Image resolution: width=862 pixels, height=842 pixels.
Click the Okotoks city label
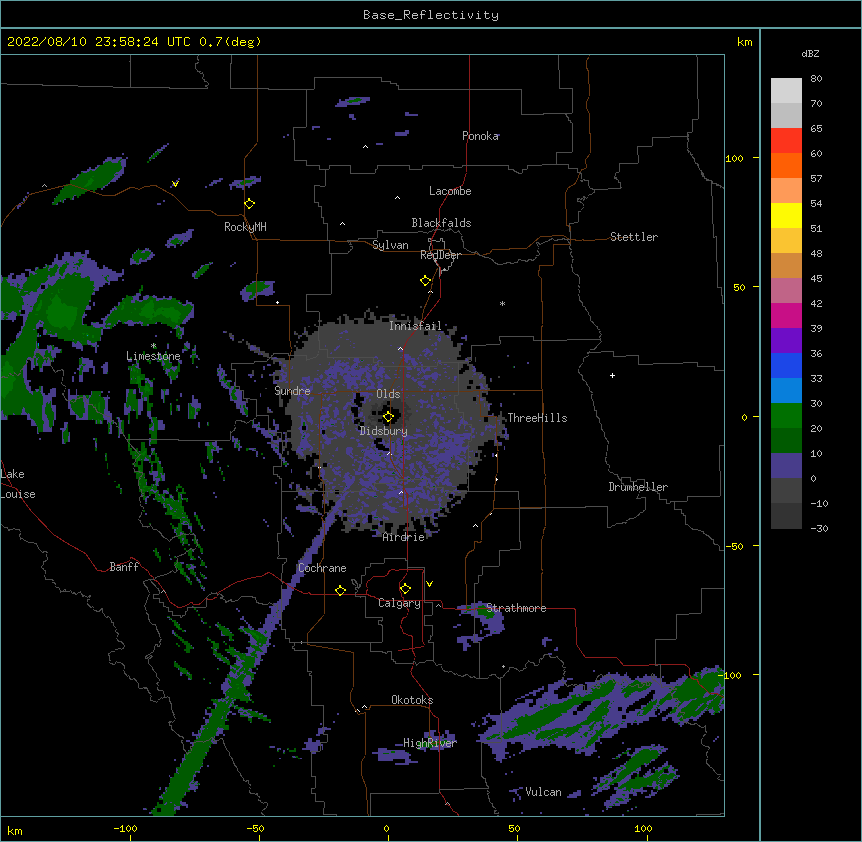tap(412, 700)
